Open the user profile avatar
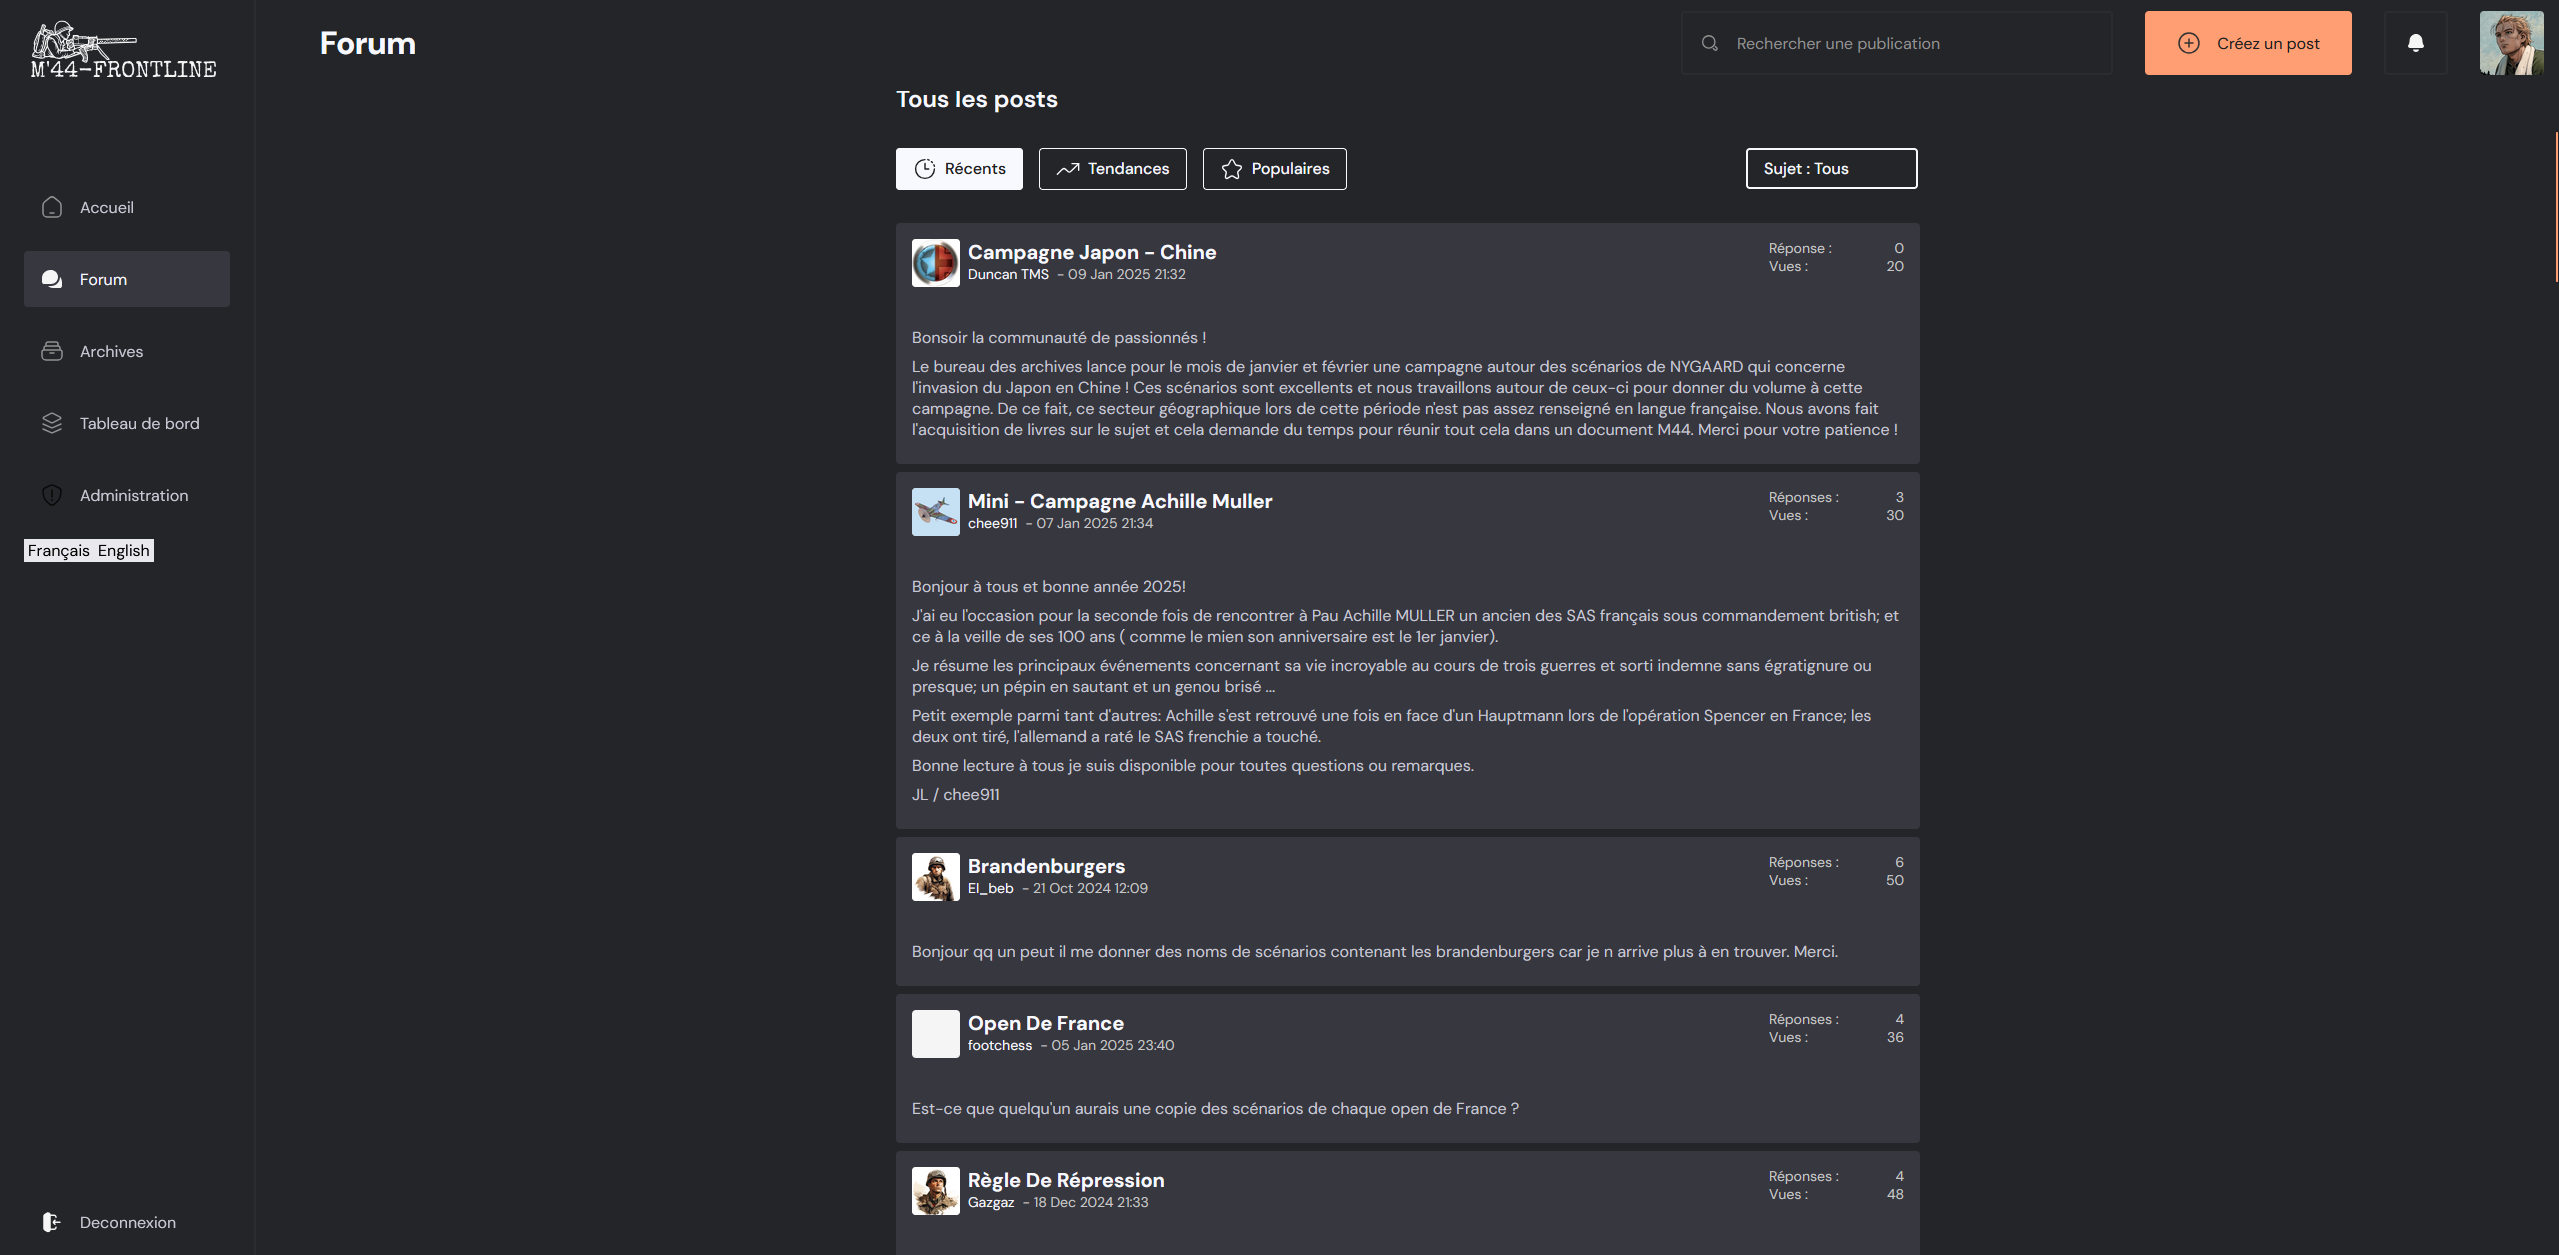This screenshot has height=1255, width=2559. [2510, 43]
